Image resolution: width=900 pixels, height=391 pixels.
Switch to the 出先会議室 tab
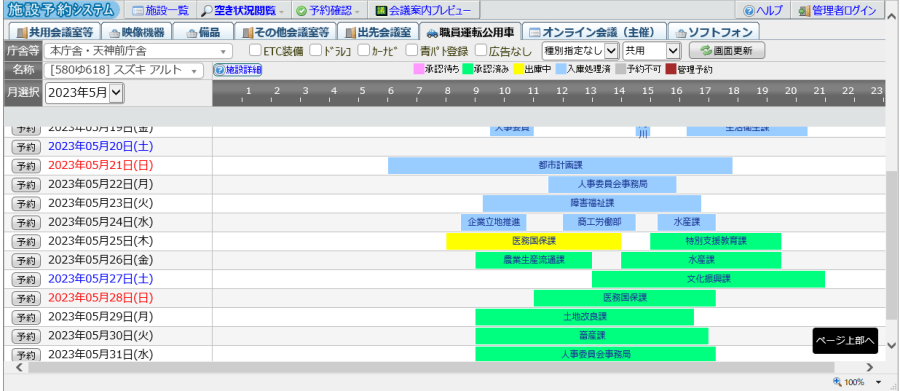point(377,32)
